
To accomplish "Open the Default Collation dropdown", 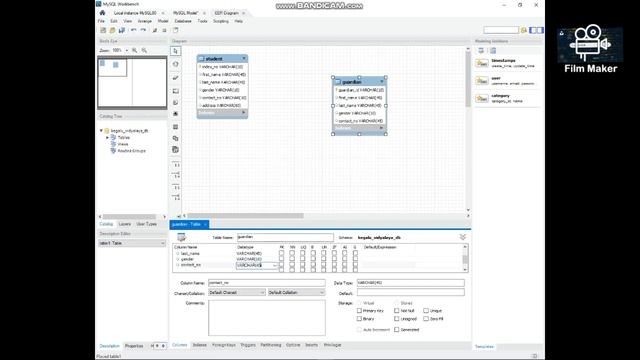I will coord(296,293).
